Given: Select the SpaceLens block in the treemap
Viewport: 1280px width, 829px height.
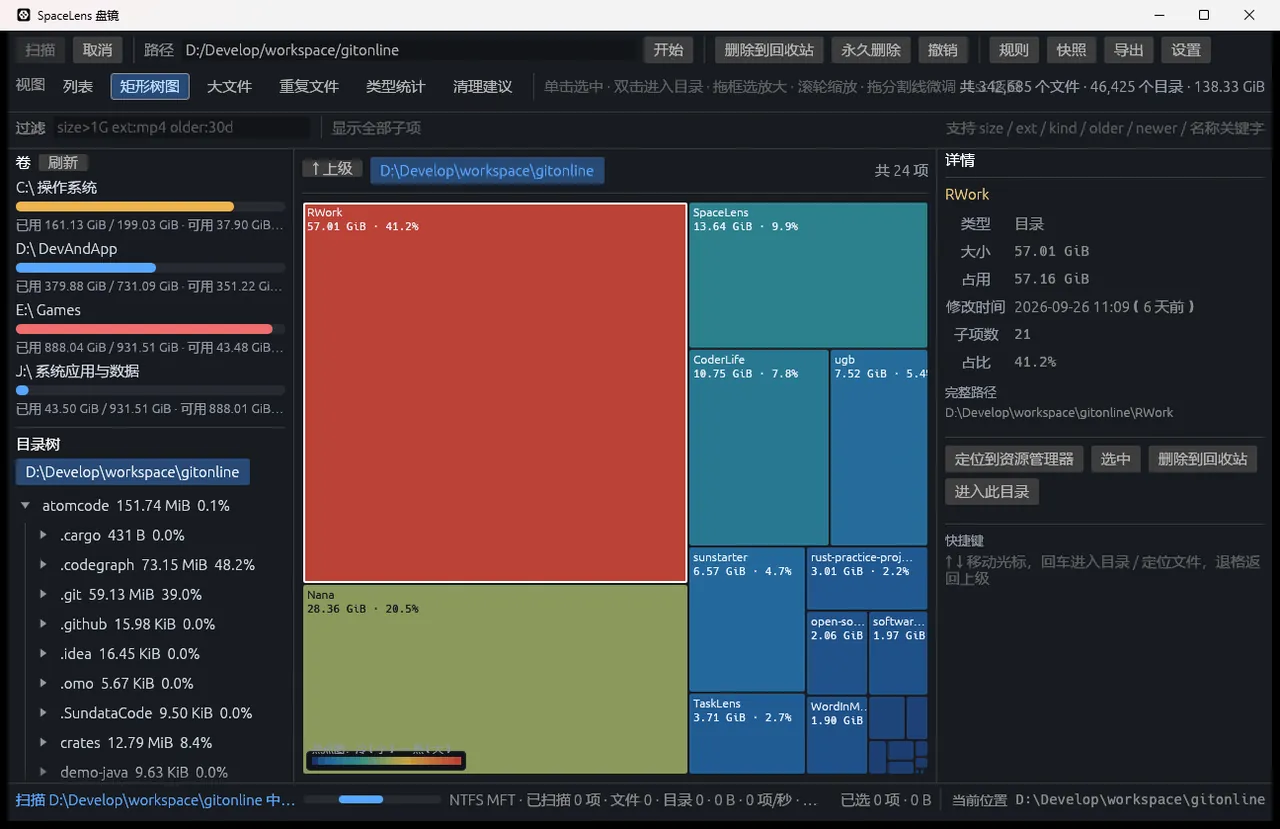Looking at the screenshot, I should (x=808, y=275).
